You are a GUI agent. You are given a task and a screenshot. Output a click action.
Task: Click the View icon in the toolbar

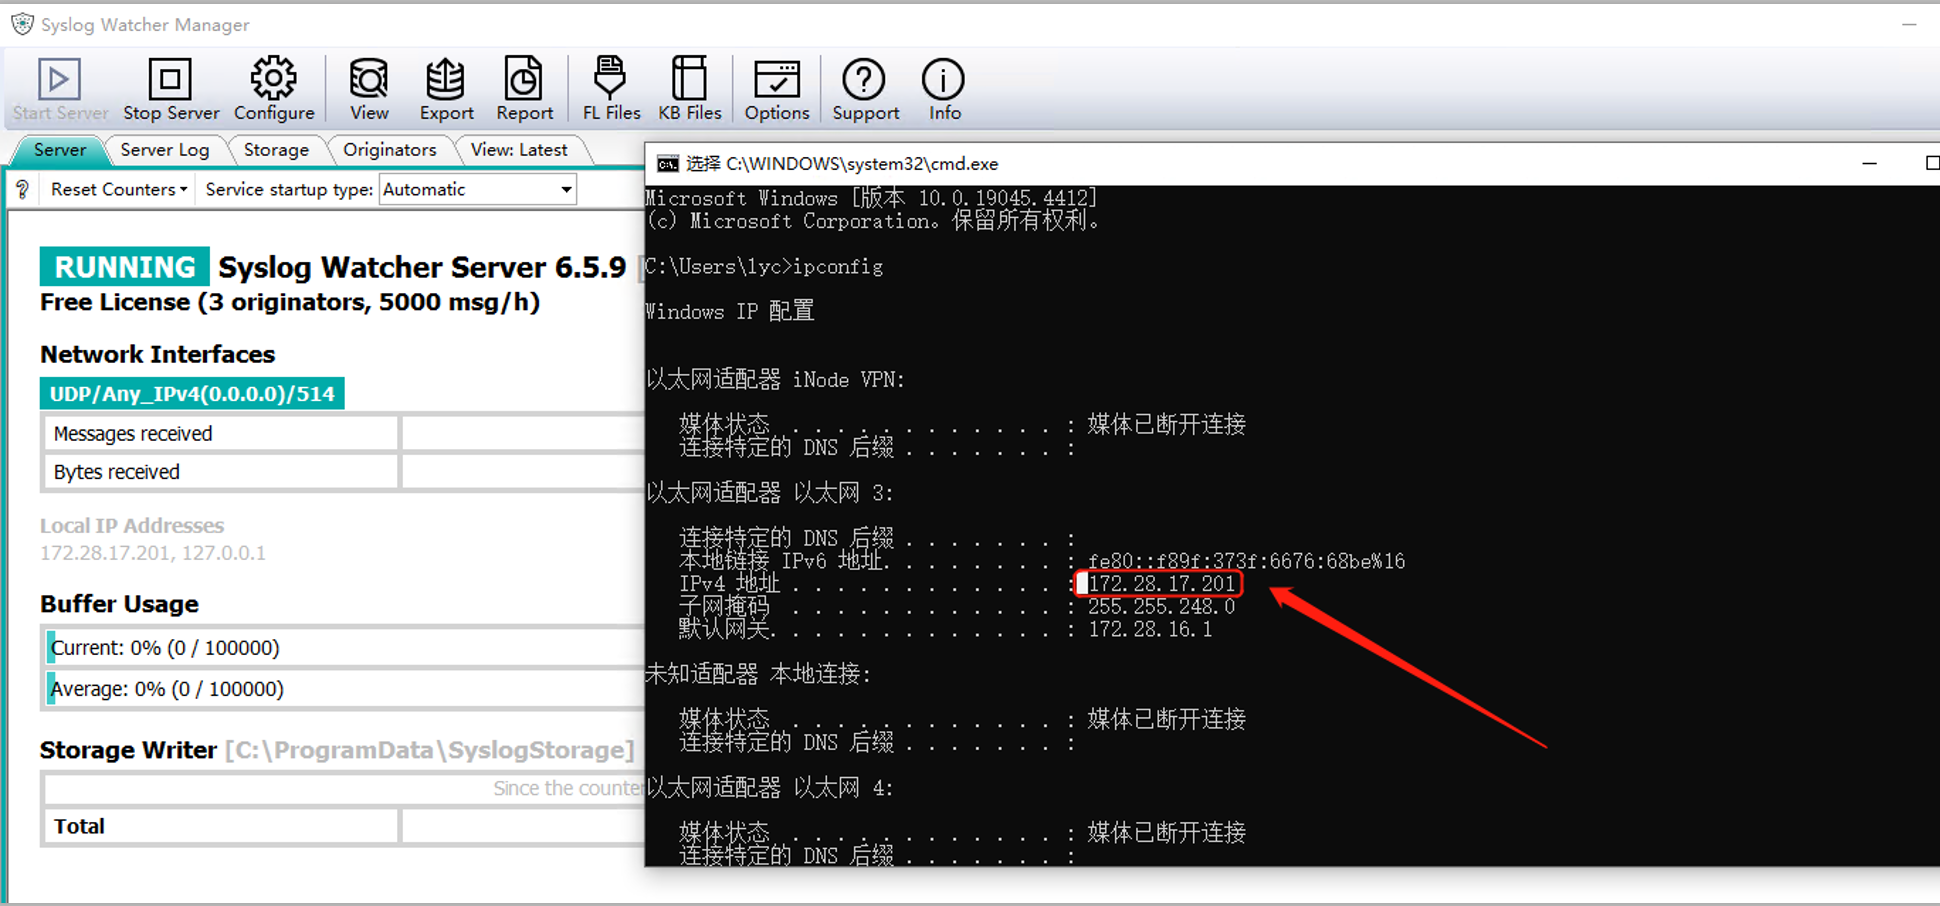click(x=368, y=88)
